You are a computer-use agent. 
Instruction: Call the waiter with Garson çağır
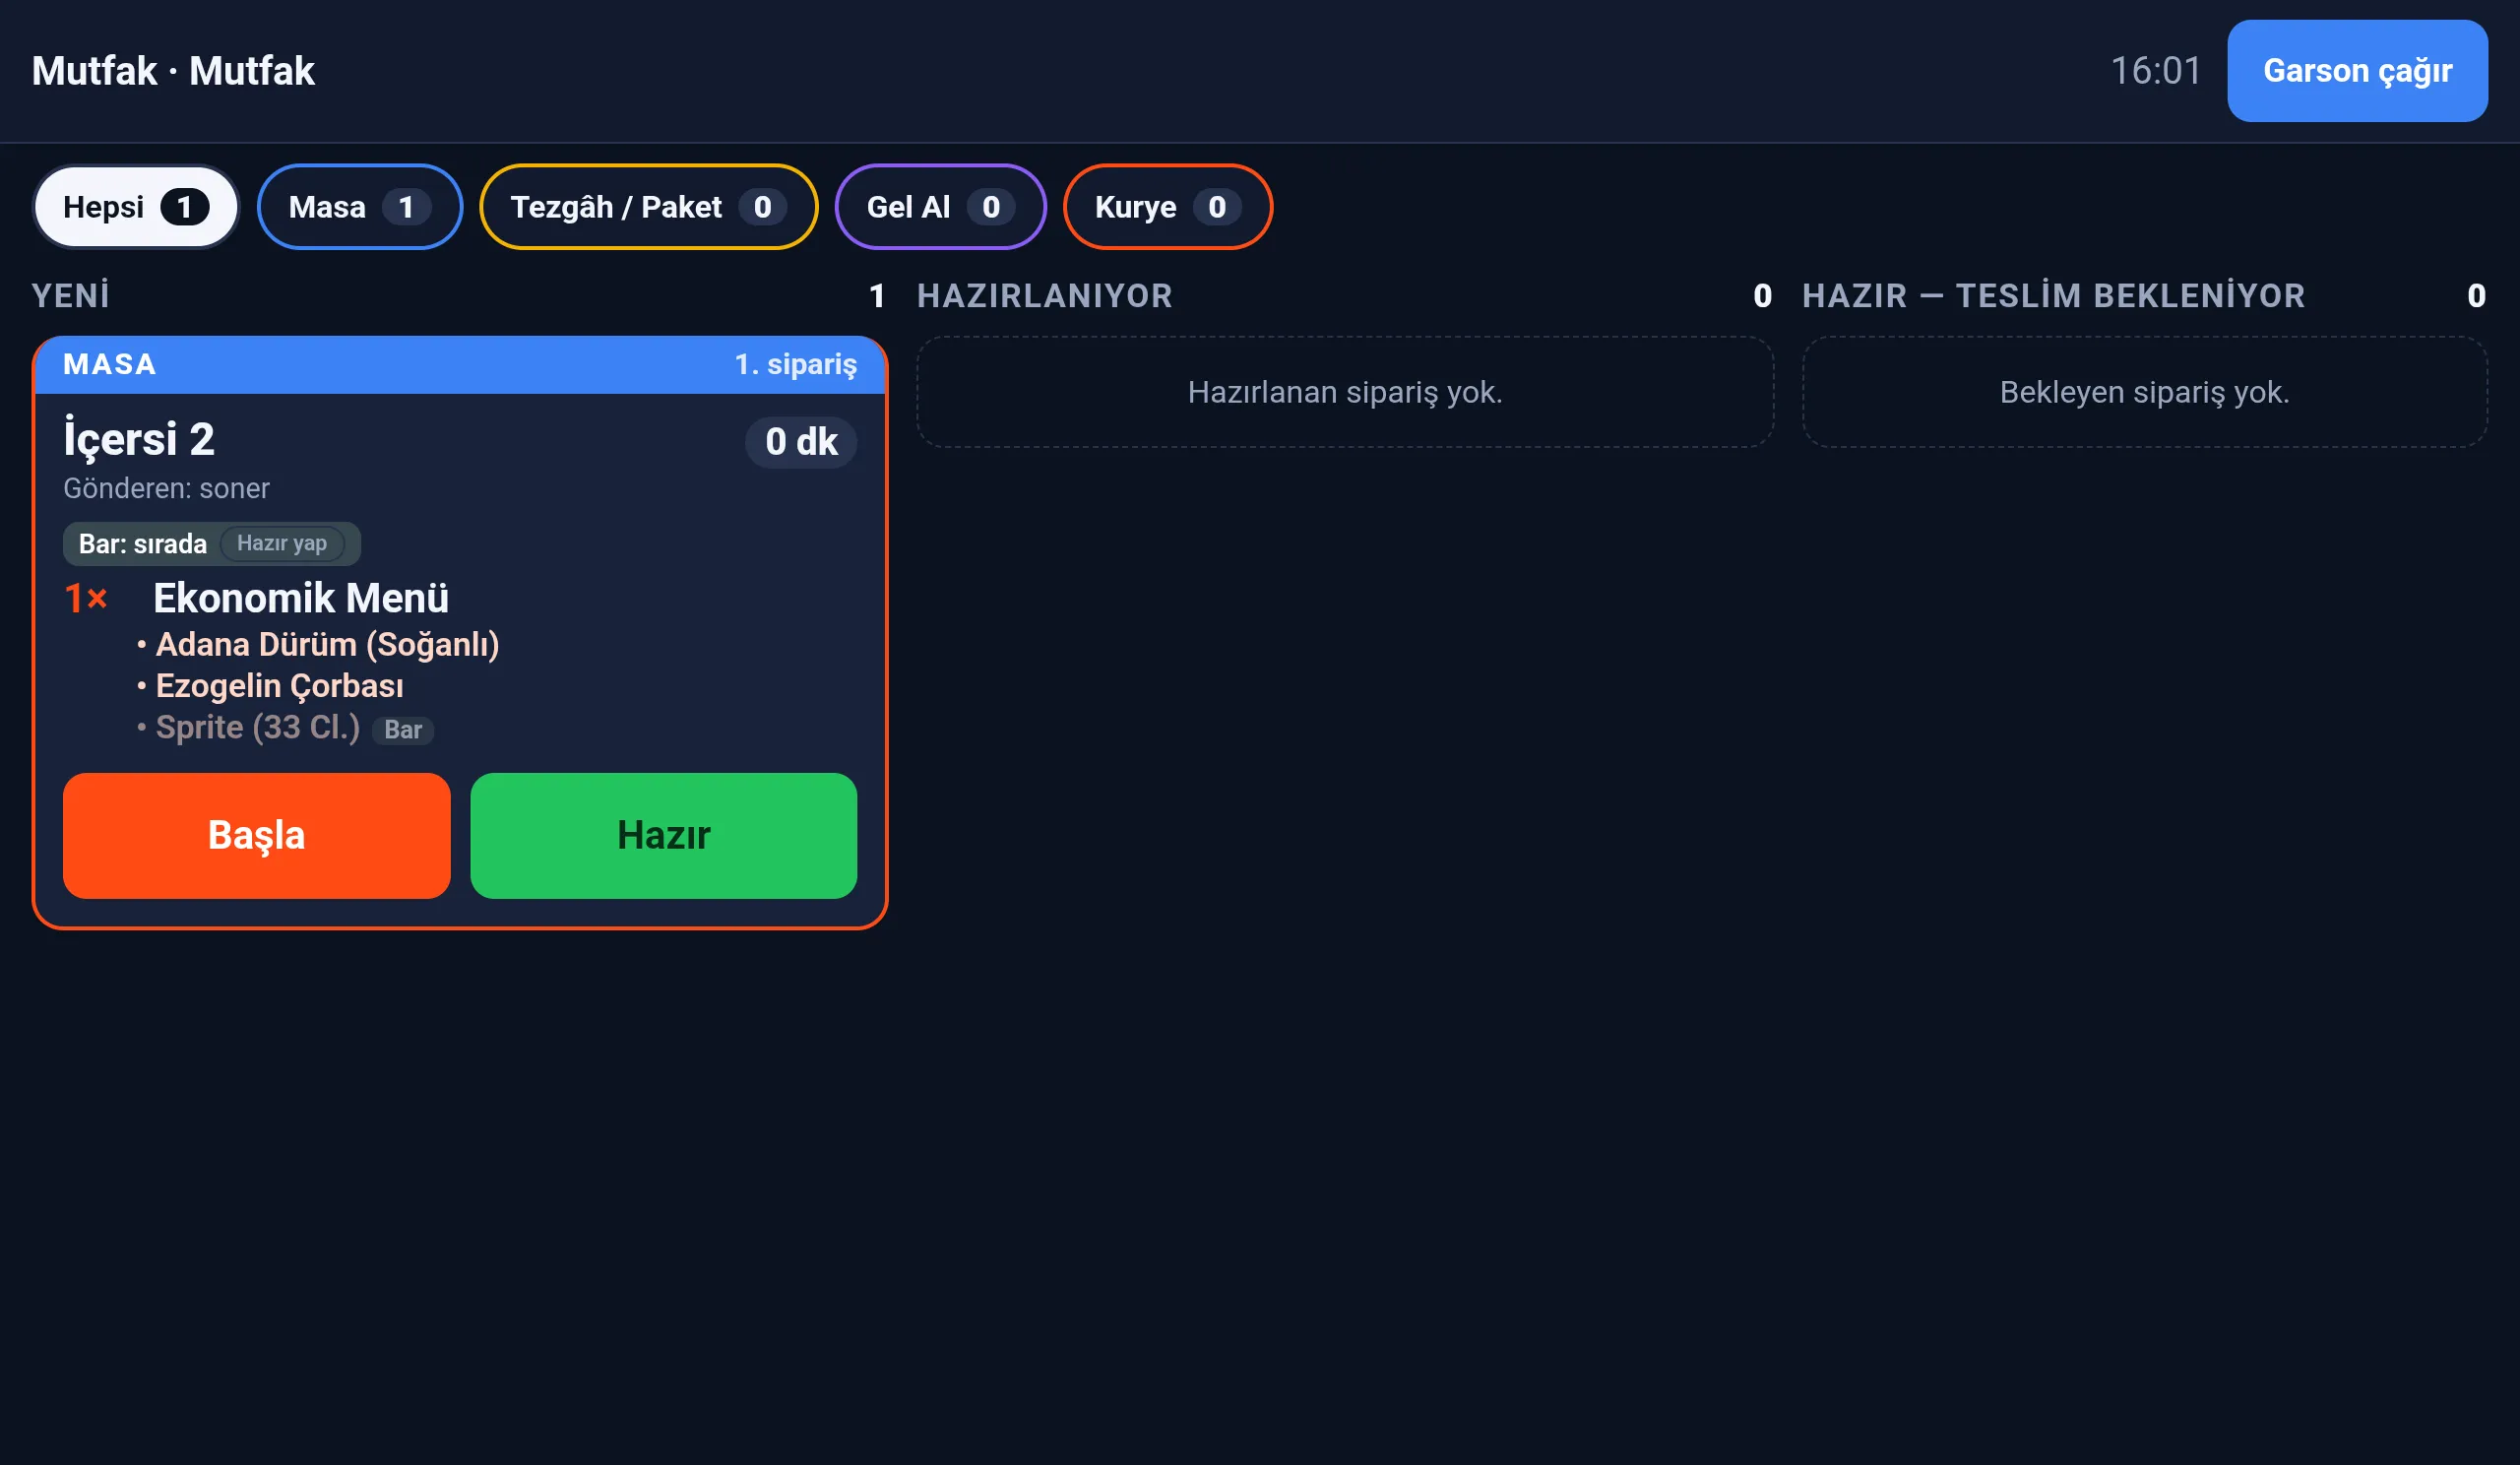[2357, 71]
